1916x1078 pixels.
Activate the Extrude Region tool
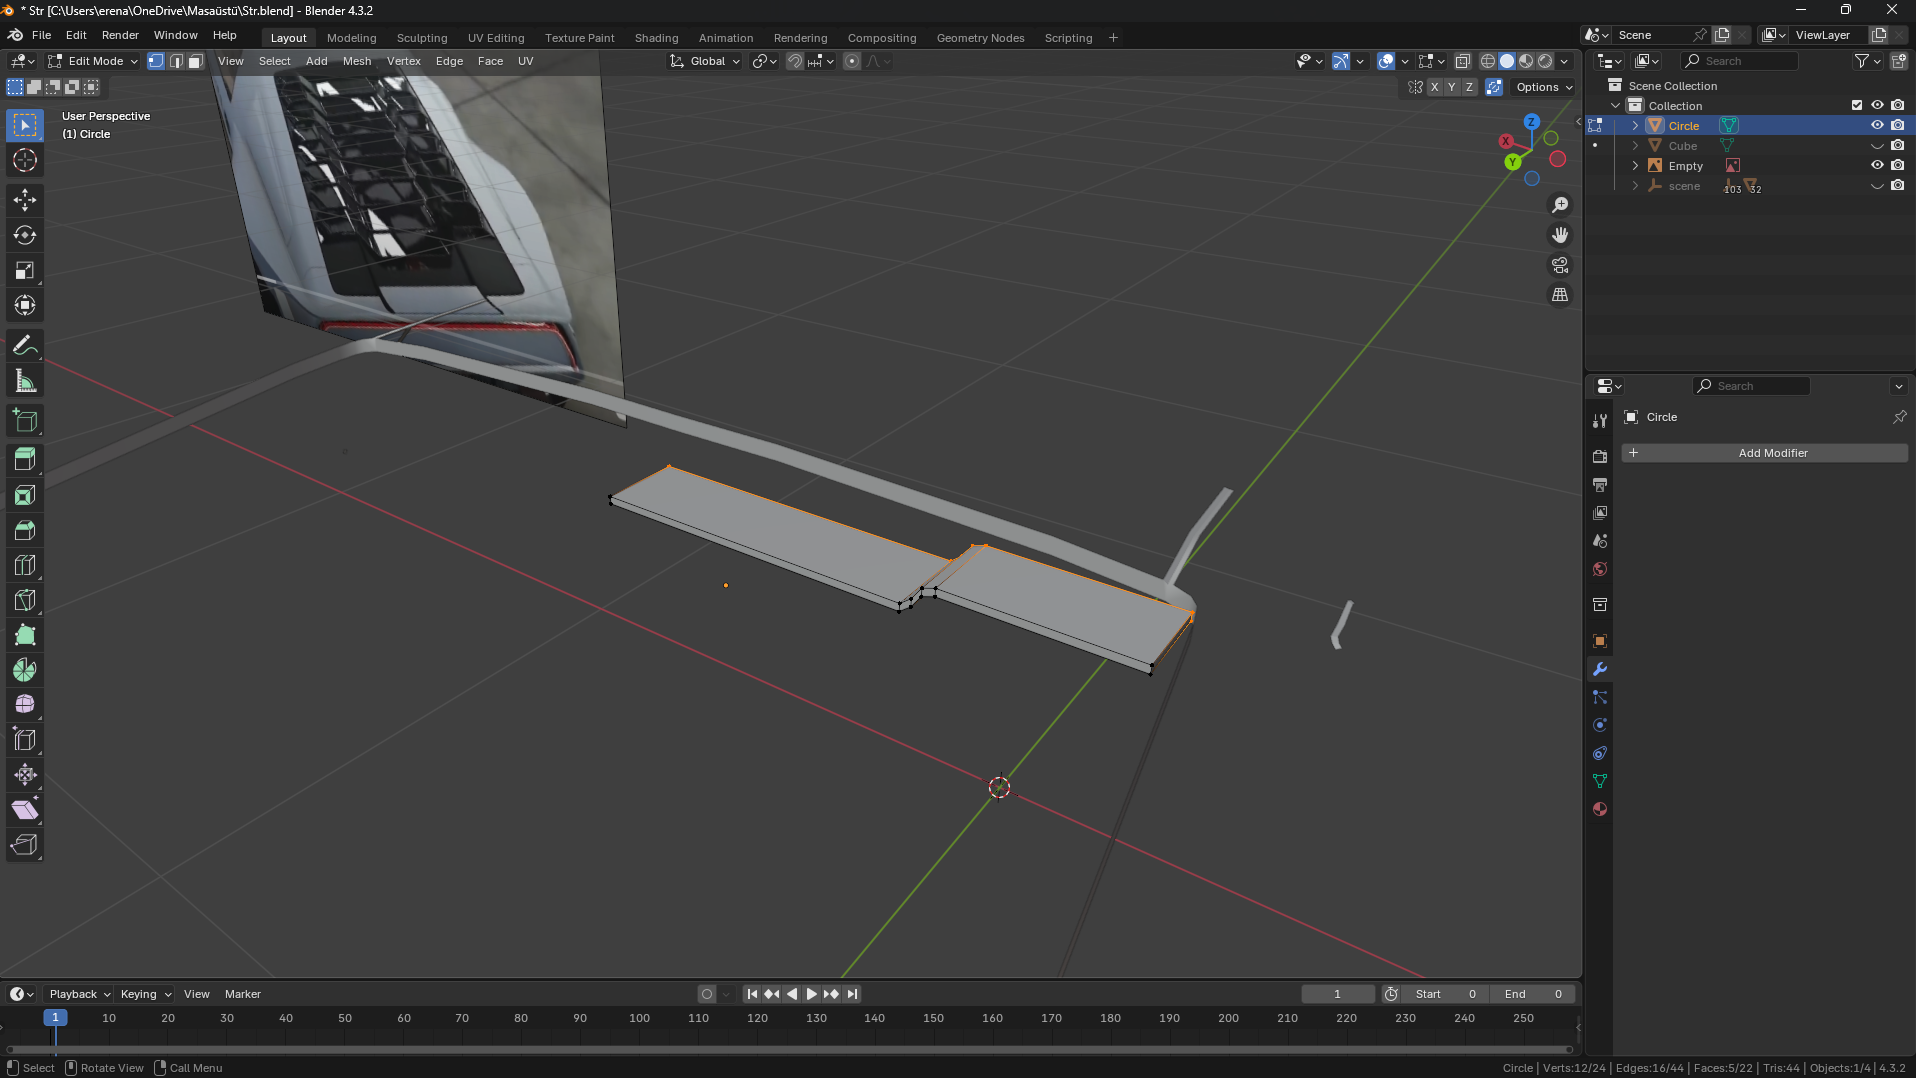25,459
